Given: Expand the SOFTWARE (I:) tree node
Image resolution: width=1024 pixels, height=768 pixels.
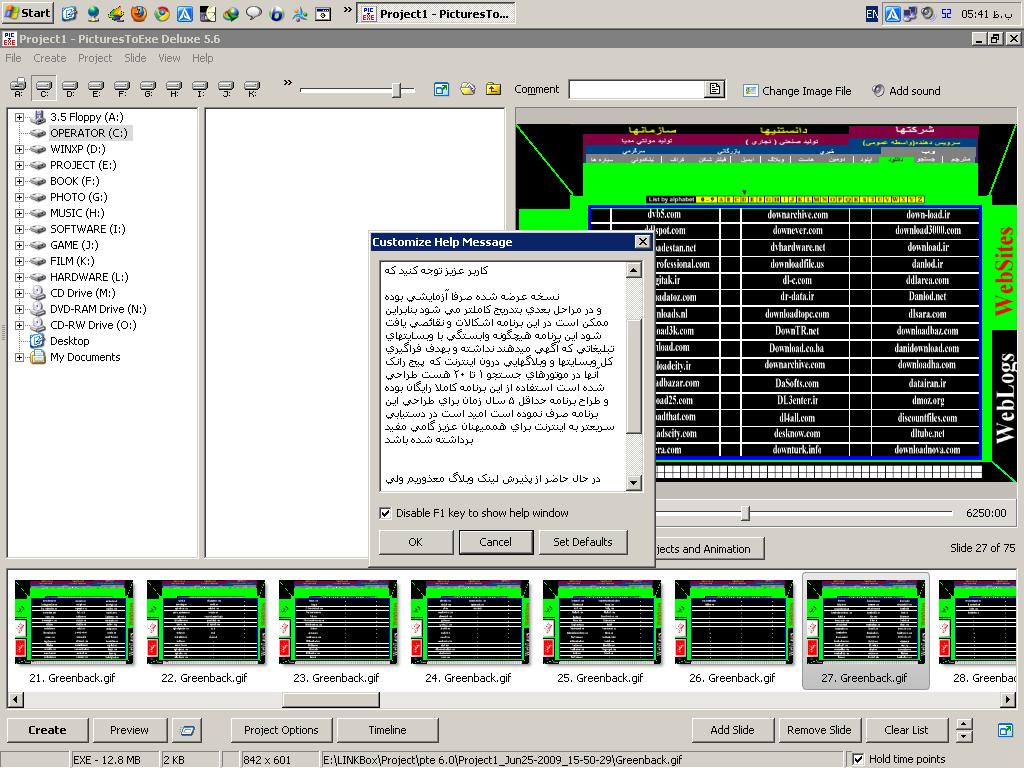Looking at the screenshot, I should pyautogui.click(x=20, y=229).
